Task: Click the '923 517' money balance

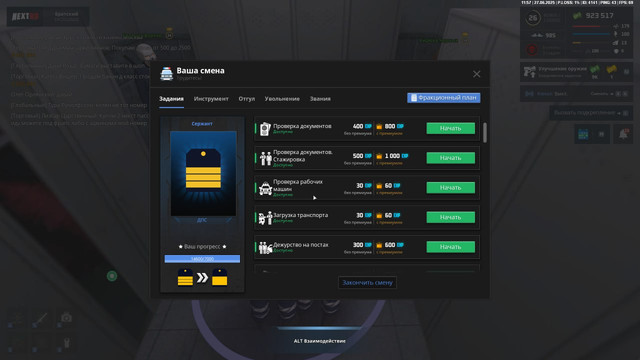Action: point(599,16)
